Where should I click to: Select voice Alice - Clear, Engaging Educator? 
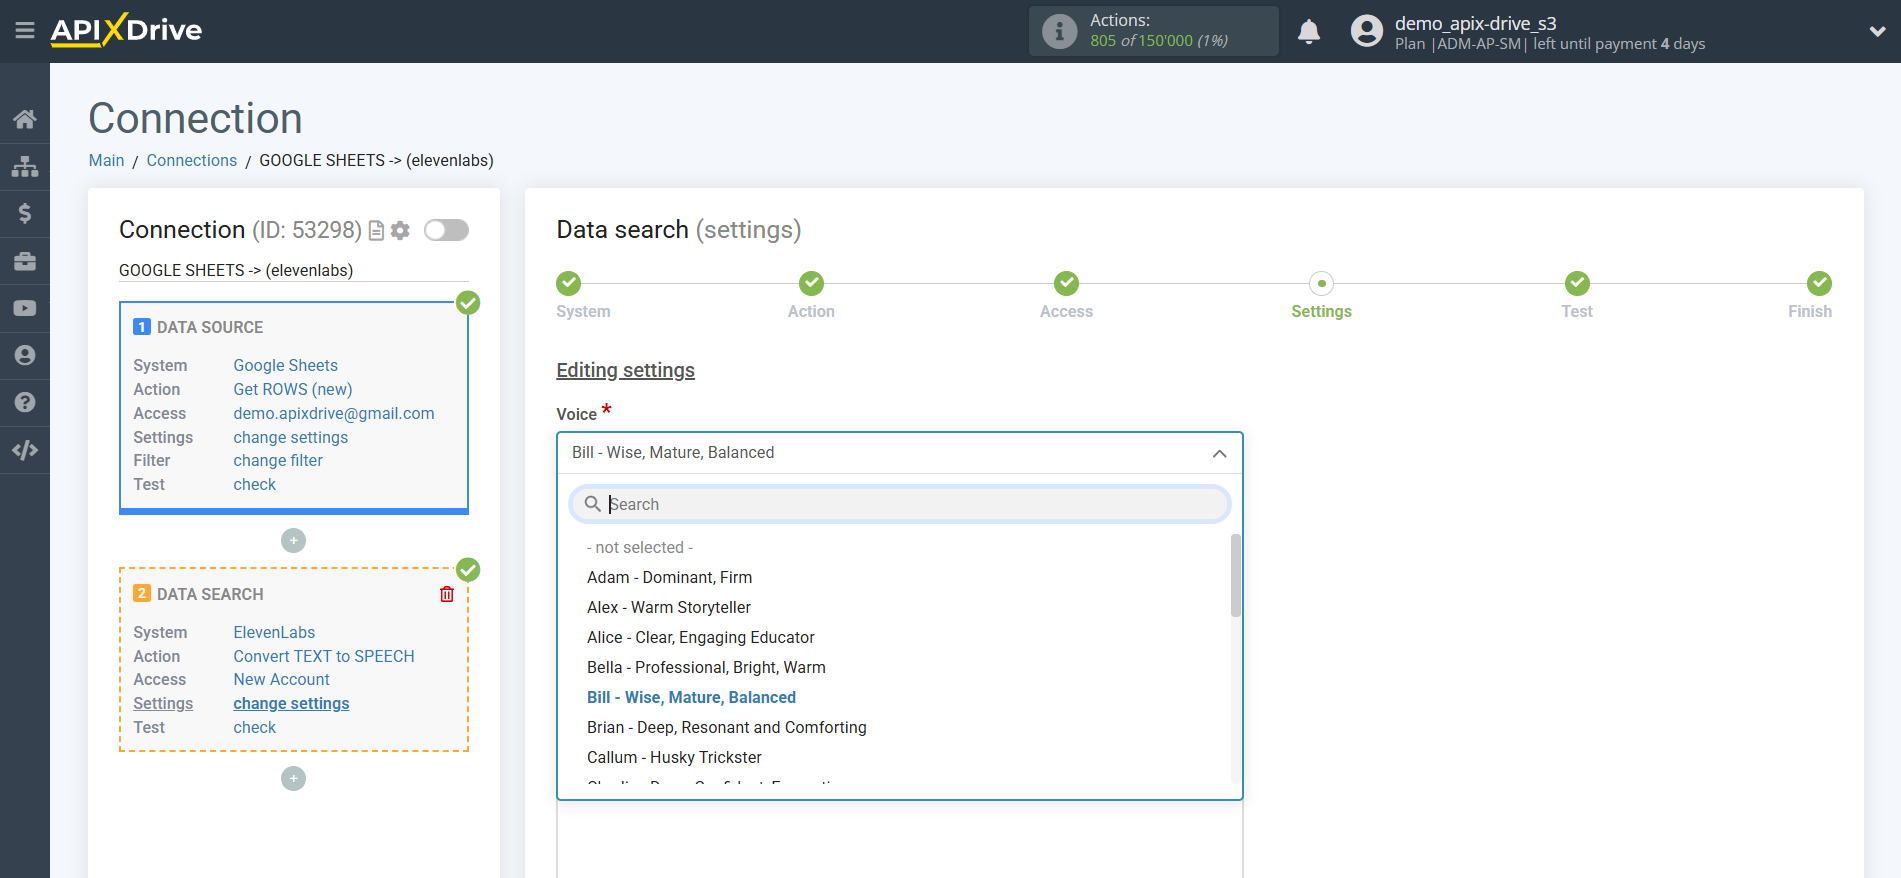[700, 637]
